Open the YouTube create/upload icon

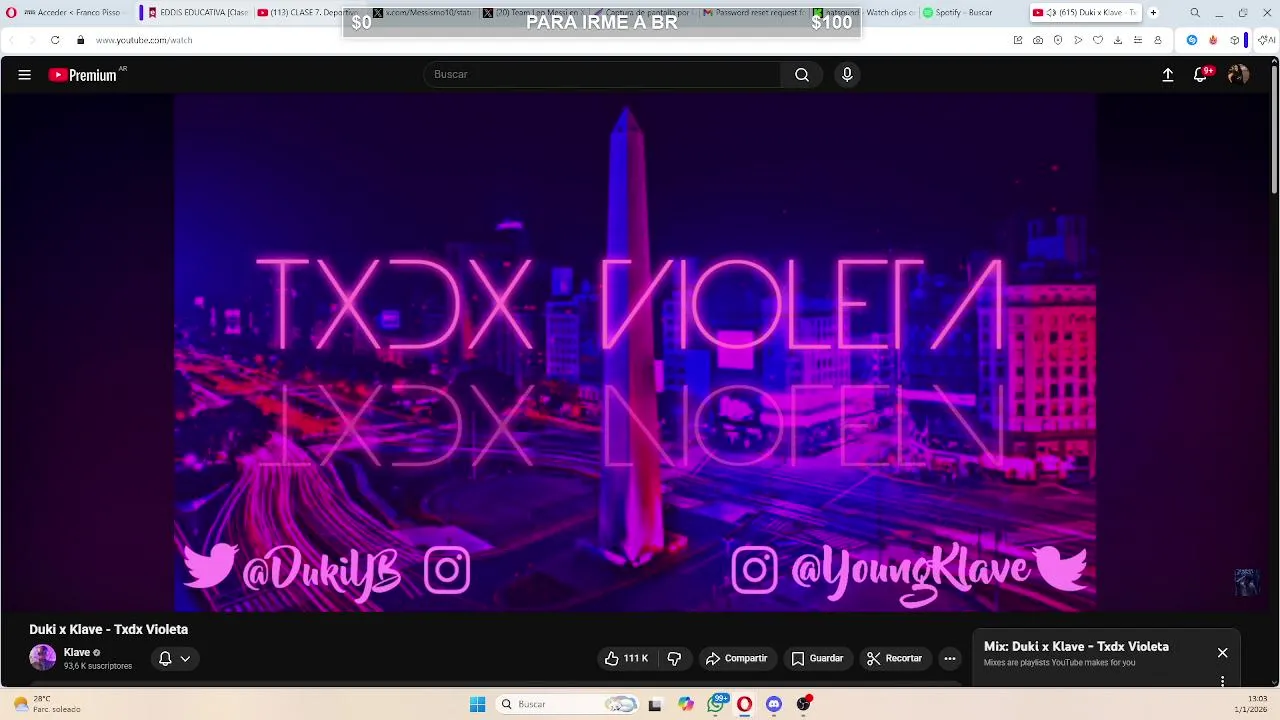coord(1167,75)
